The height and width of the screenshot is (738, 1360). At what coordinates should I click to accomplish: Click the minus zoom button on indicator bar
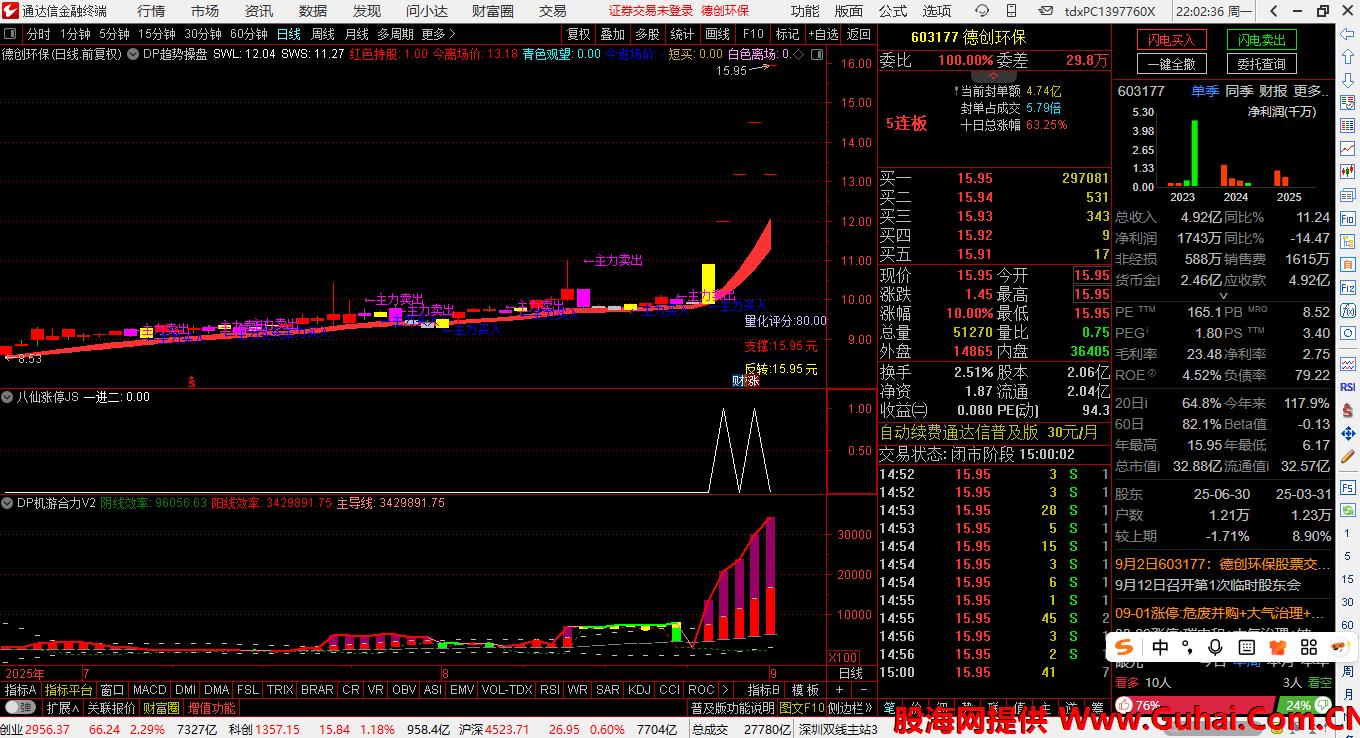pos(864,690)
